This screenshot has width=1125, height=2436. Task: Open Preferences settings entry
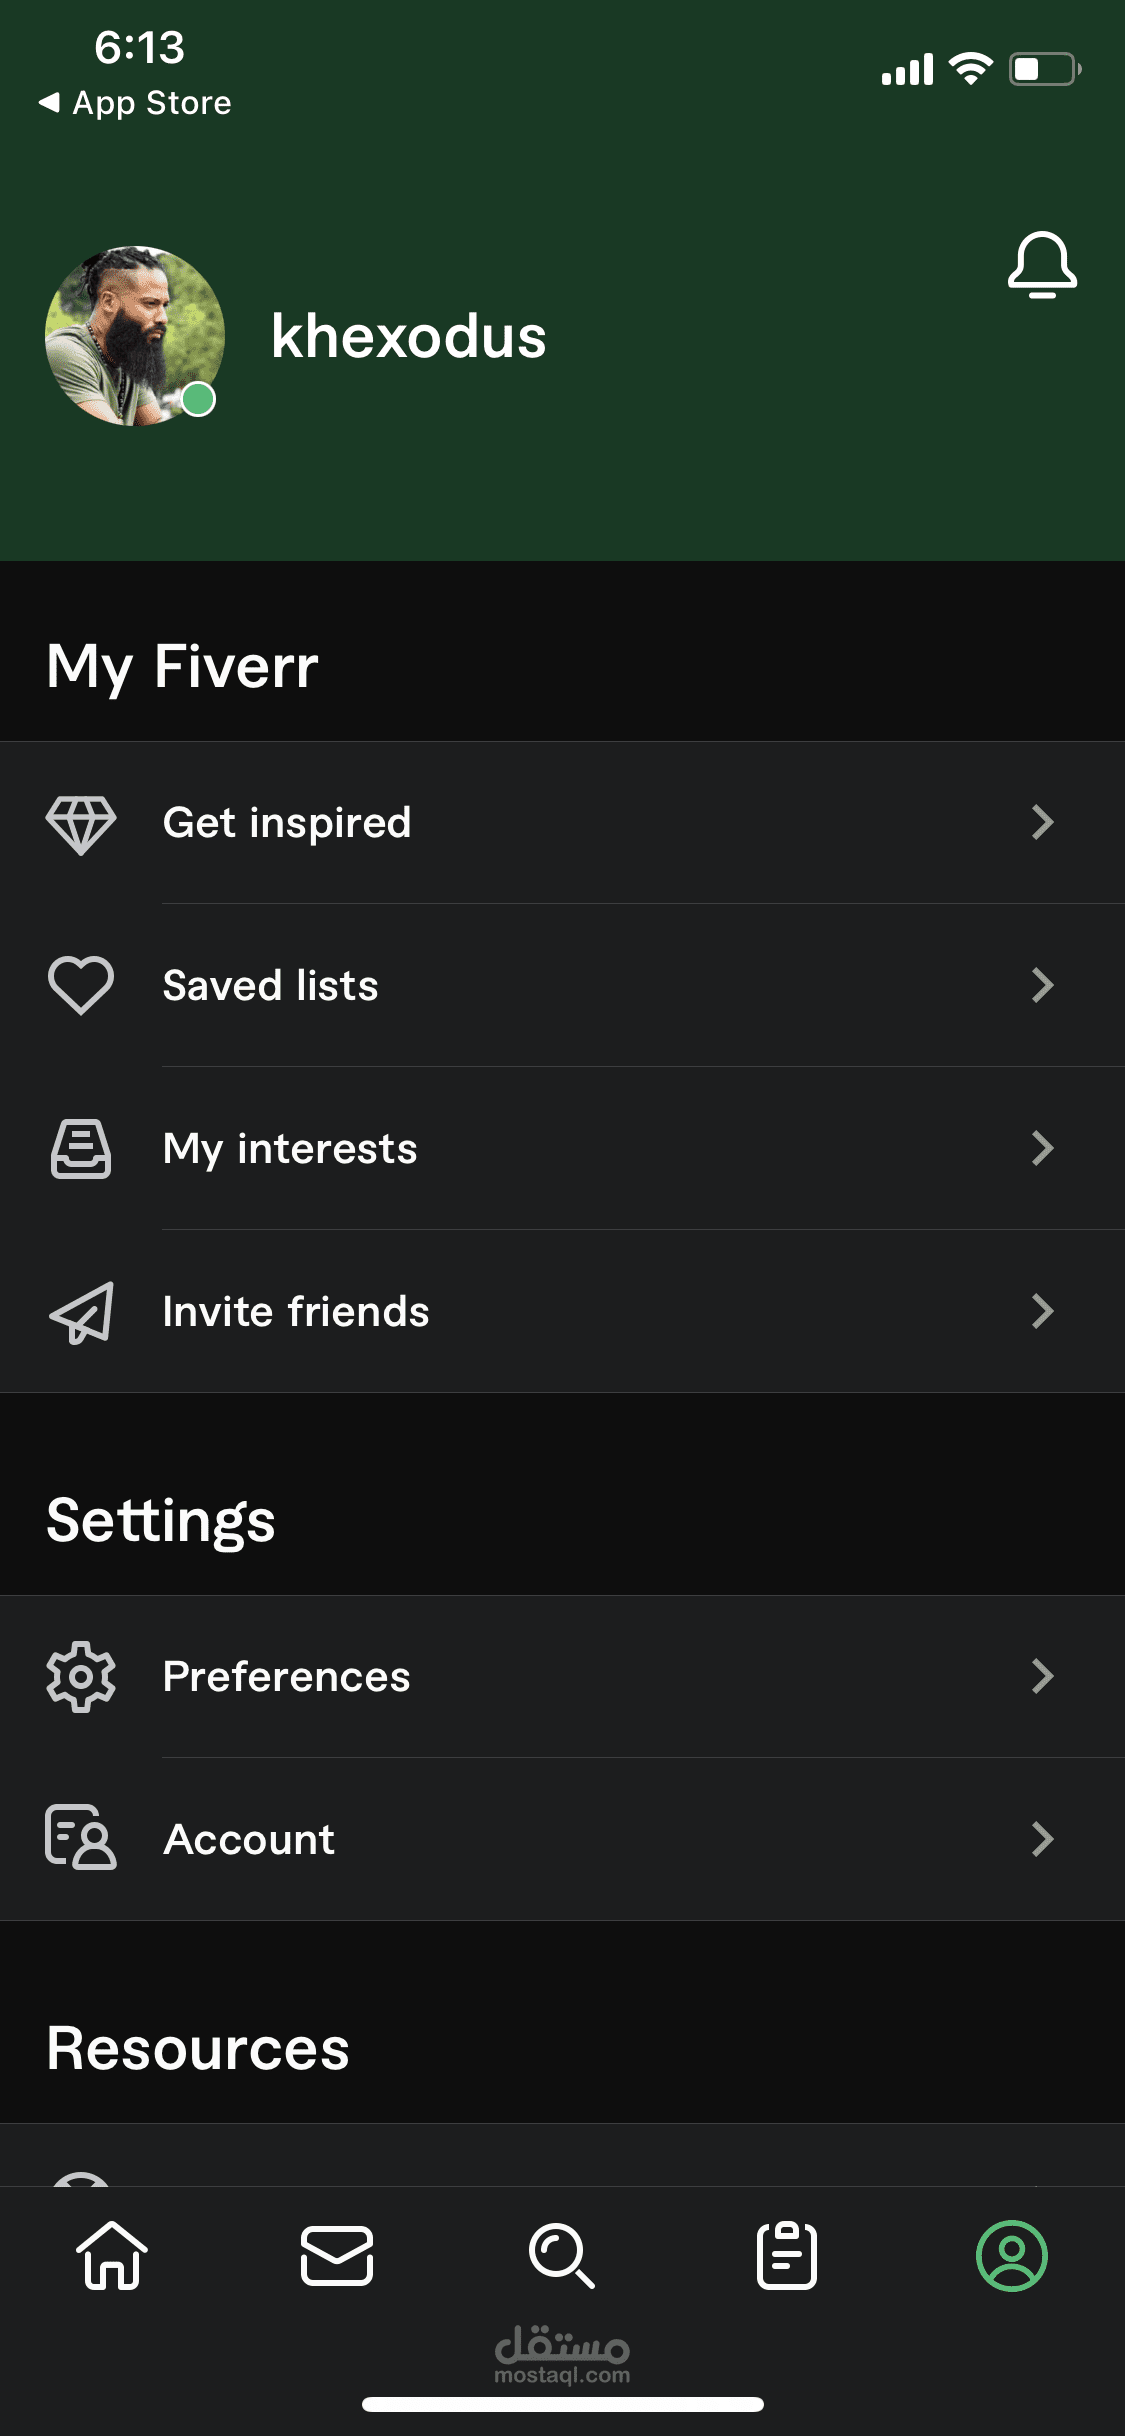[562, 1677]
